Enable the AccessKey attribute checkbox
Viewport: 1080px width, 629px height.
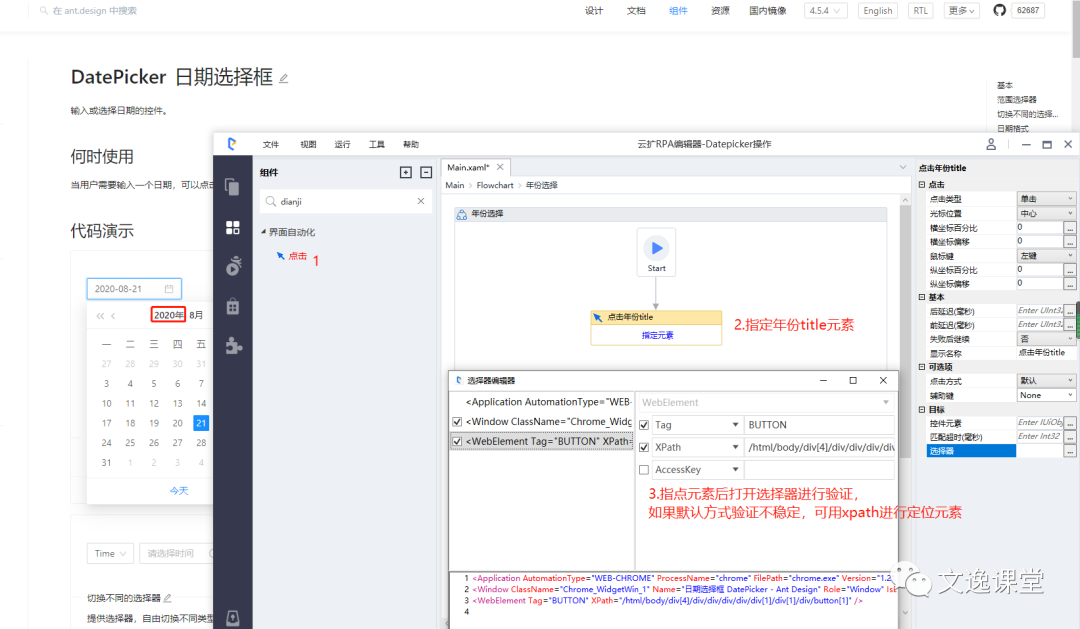point(643,470)
